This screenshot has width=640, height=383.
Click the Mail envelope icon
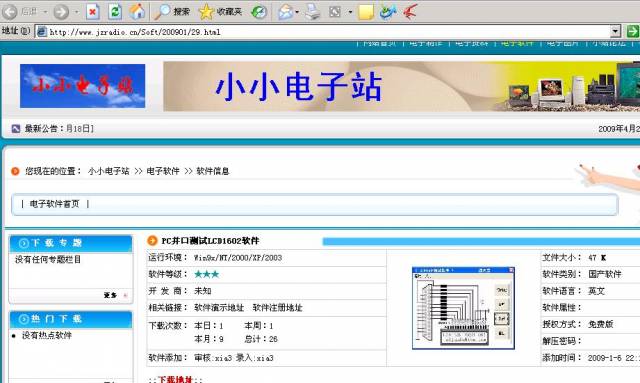[285, 12]
